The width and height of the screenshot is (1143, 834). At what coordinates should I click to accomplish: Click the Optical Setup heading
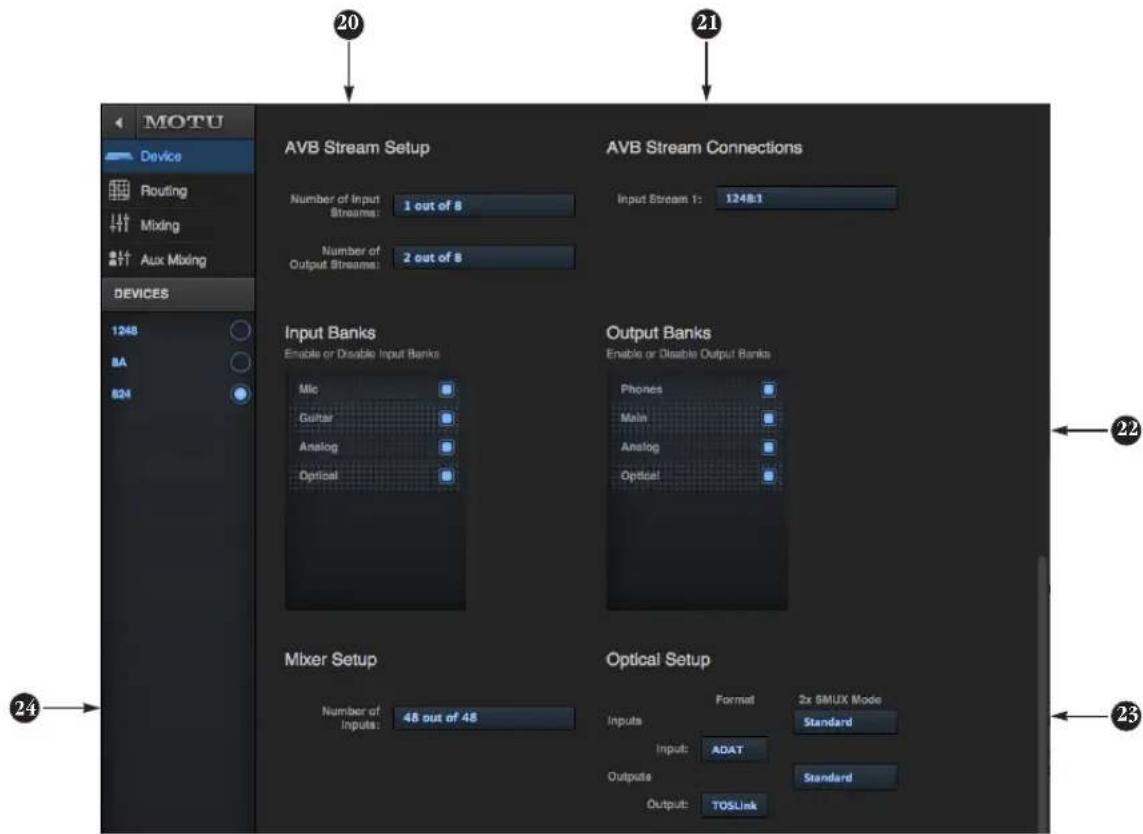point(658,659)
